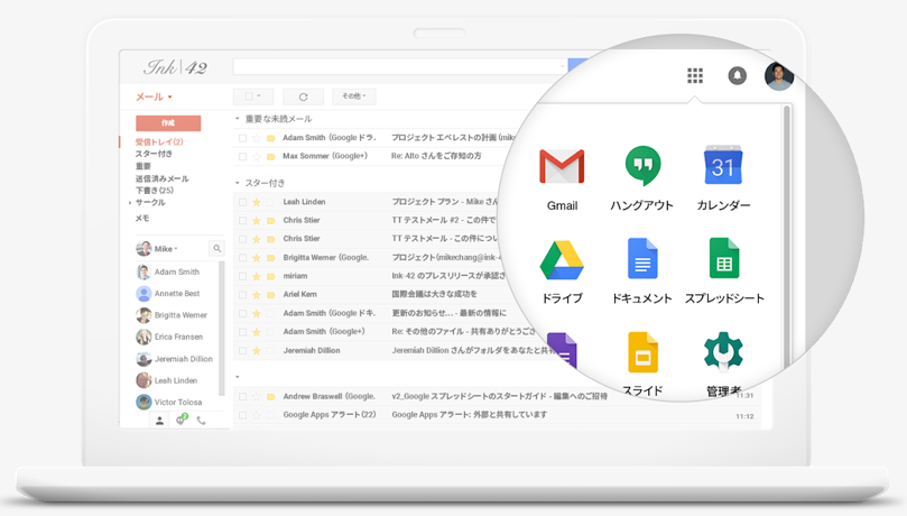907x516 pixels.
Task: Expand the サークル label
Action: [x=130, y=202]
